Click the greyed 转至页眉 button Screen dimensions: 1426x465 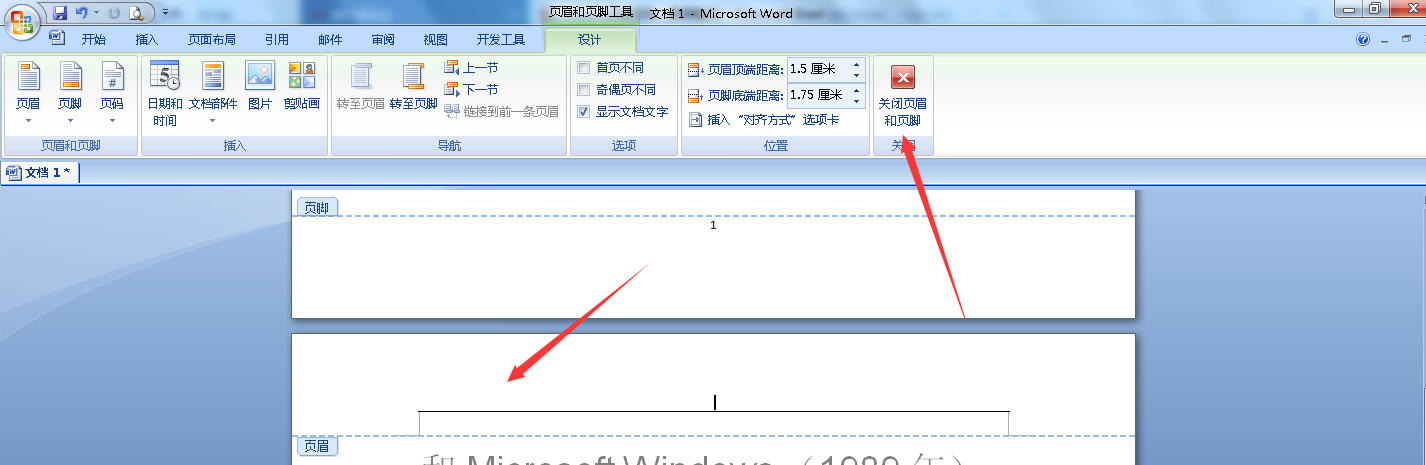point(361,86)
